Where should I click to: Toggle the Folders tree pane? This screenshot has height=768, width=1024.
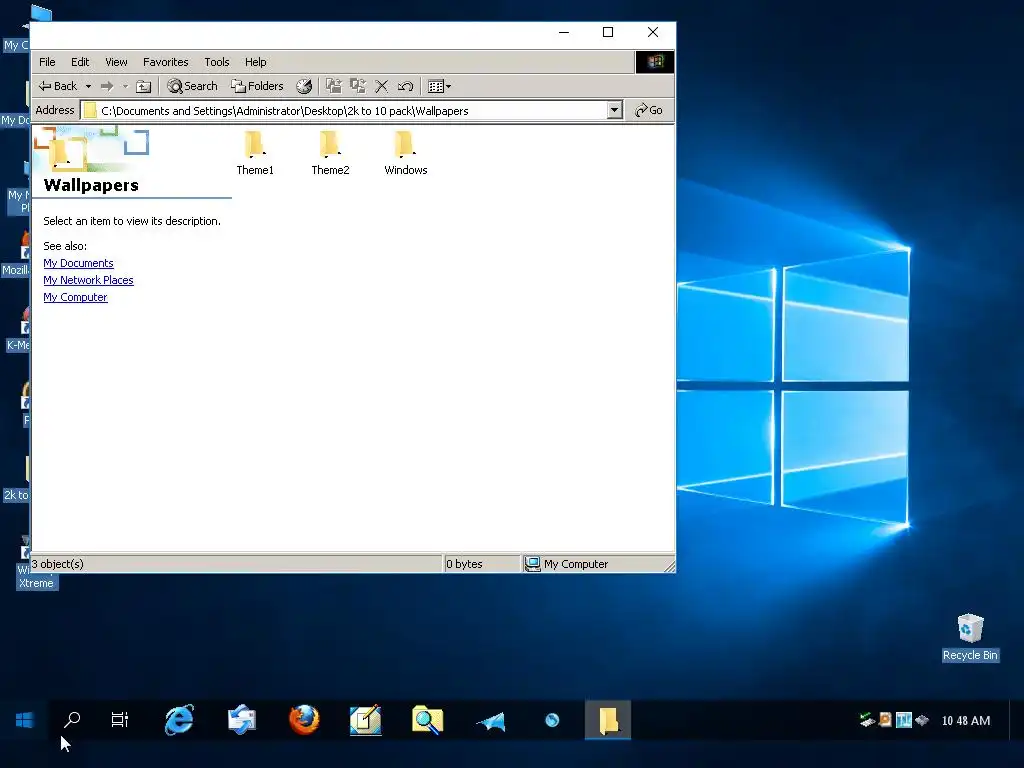[x=257, y=86]
